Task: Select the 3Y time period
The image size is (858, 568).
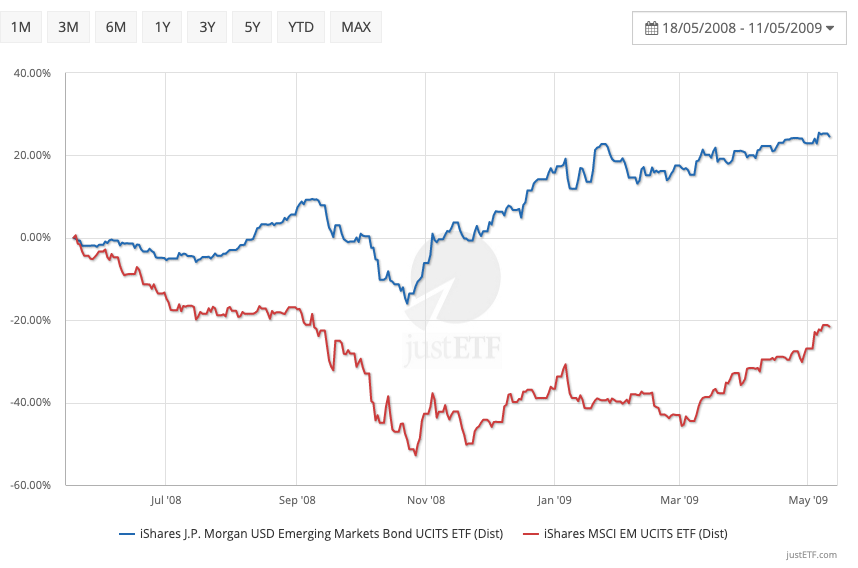Action: tap(207, 27)
